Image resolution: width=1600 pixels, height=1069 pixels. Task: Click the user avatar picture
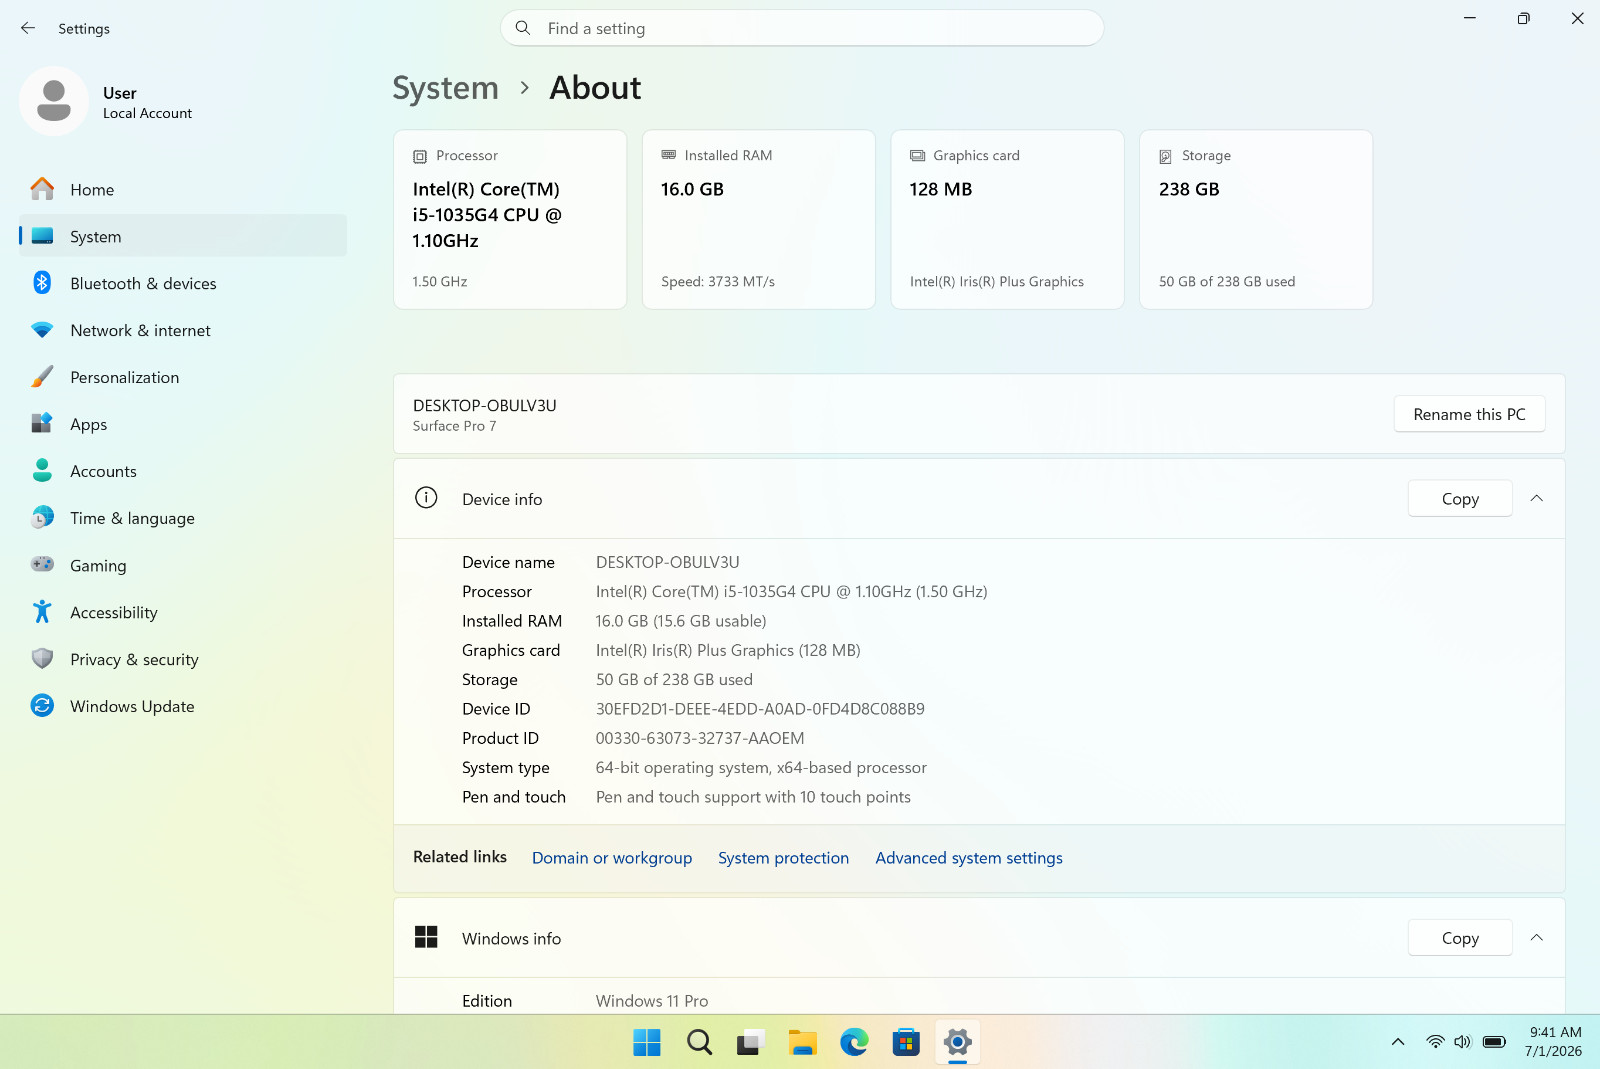pos(54,101)
